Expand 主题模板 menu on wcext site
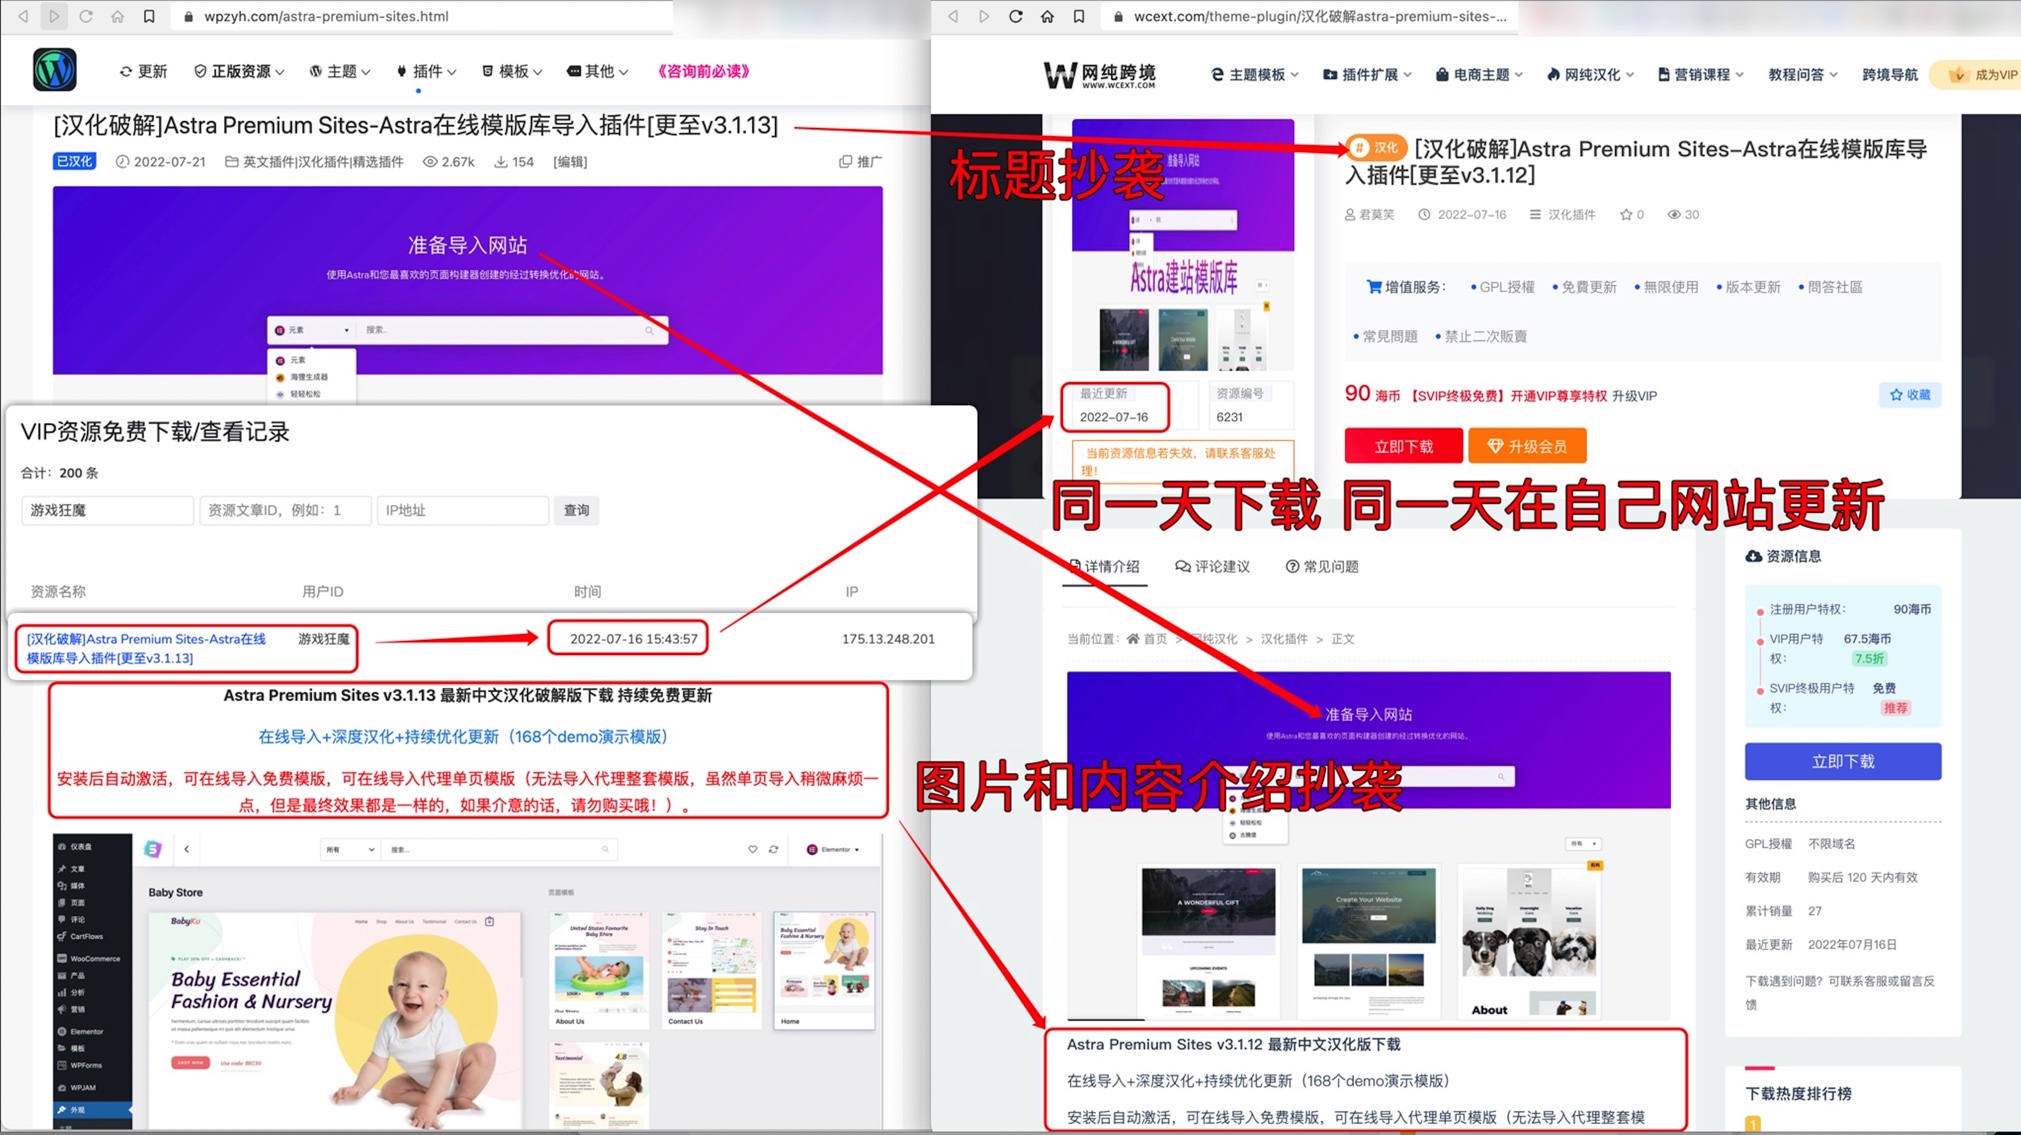The image size is (2021, 1135). 1254,74
